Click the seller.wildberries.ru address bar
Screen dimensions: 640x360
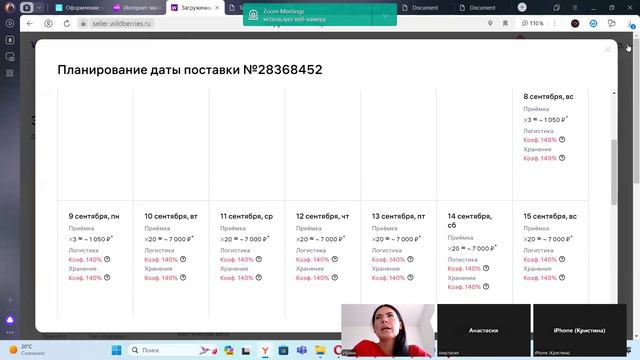coord(122,24)
